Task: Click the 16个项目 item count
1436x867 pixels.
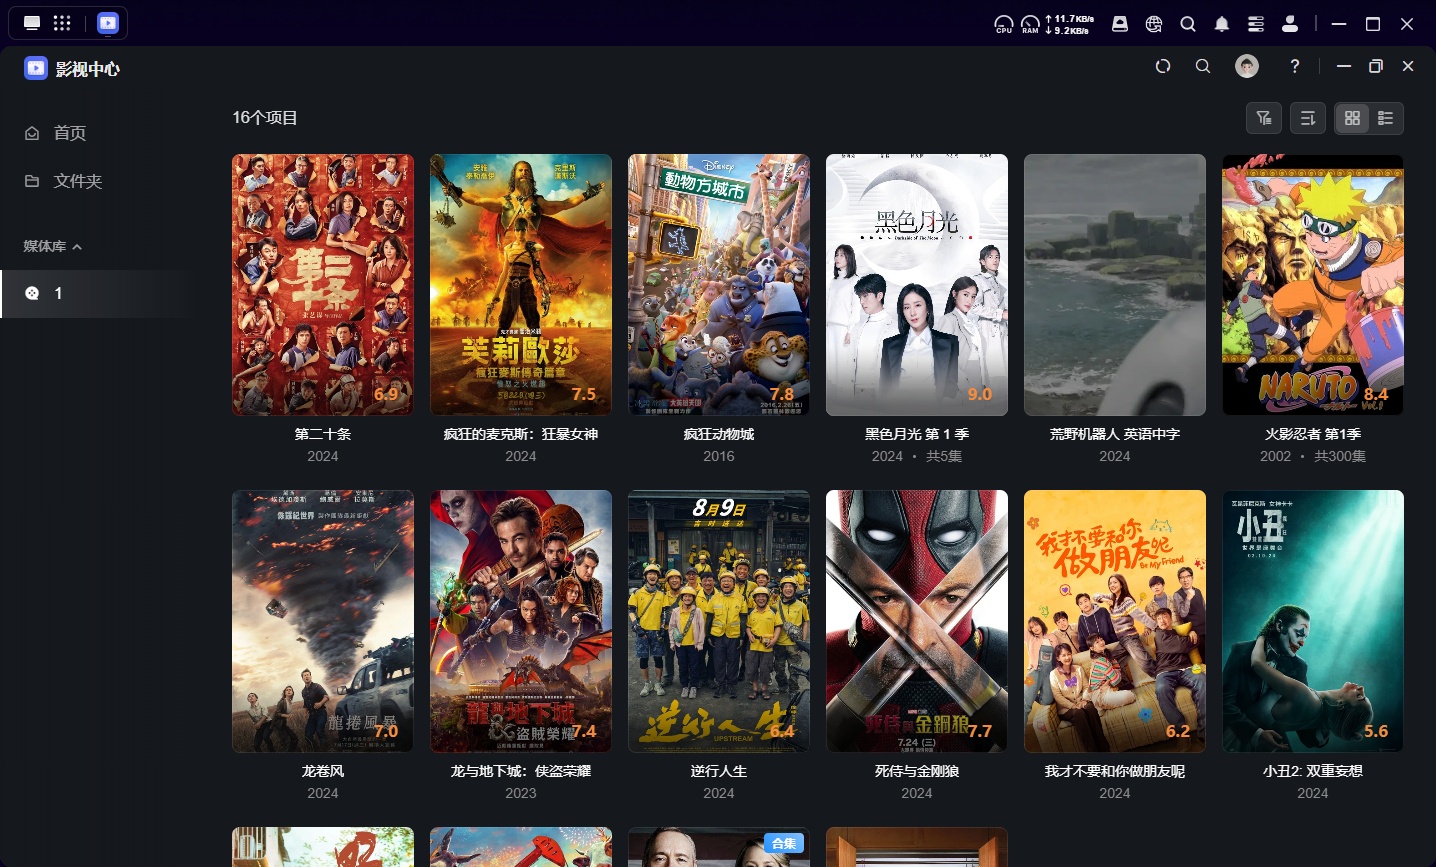Action: [x=265, y=118]
